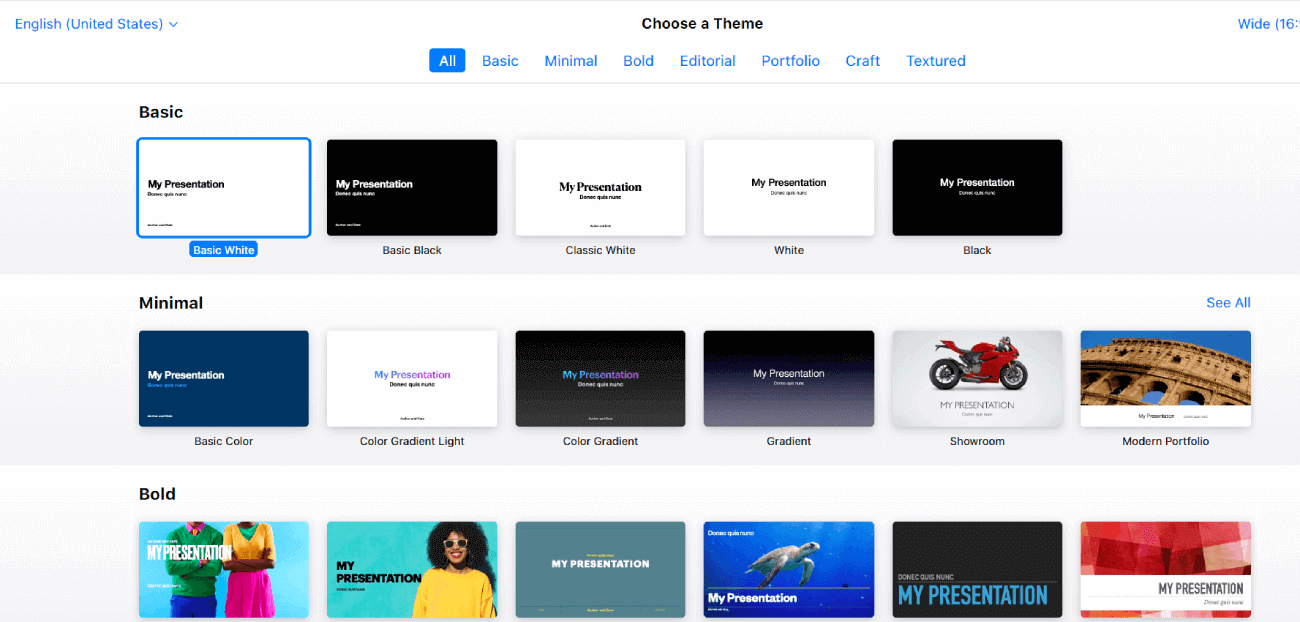
Task: Pick the Basic Color blue theme
Action: pyautogui.click(x=223, y=378)
